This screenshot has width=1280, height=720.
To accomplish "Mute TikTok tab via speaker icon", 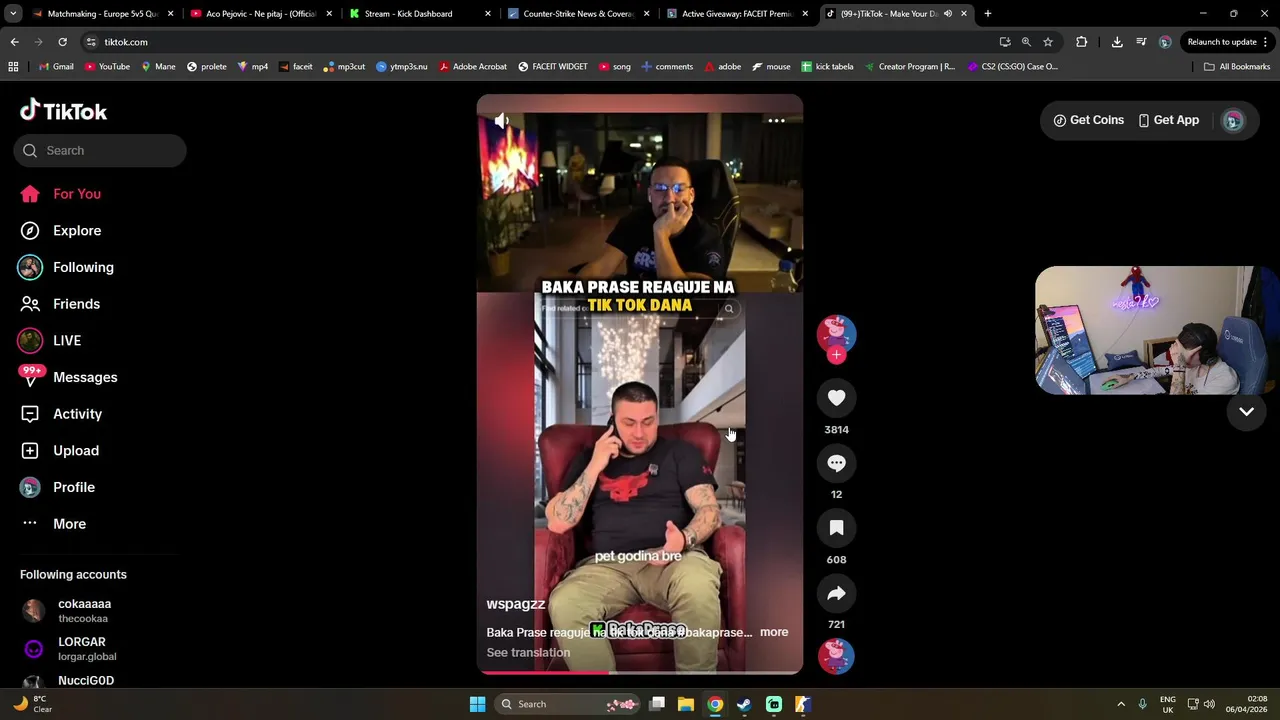I will coord(948,14).
